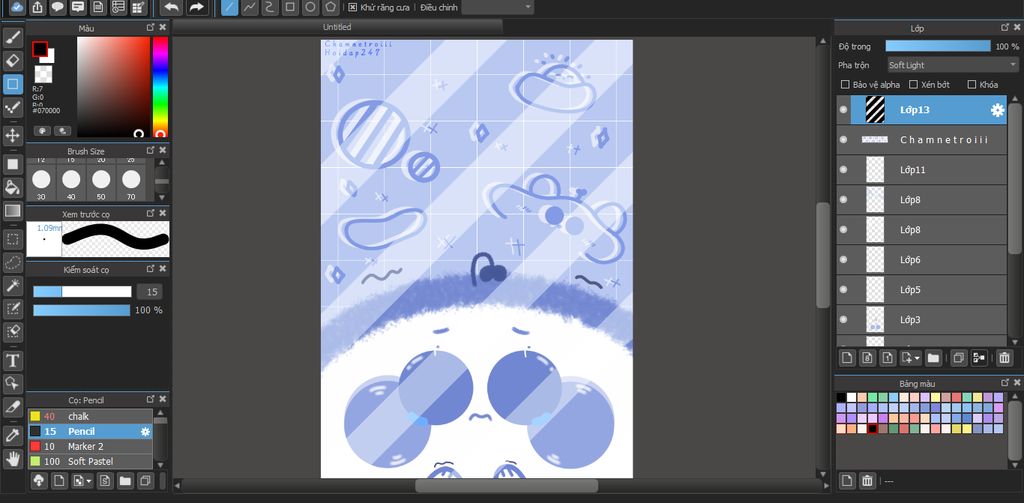Choose the ellipse shape mode

pyautogui.click(x=311, y=7)
